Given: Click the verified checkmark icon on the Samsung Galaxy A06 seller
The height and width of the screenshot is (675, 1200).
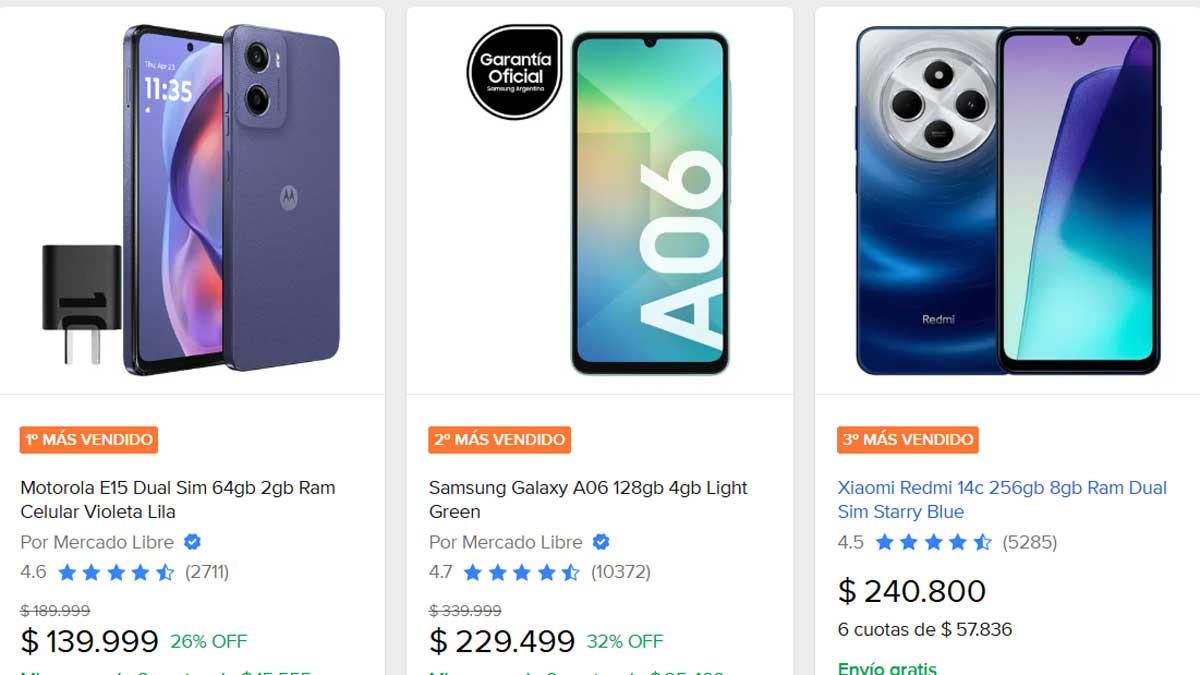Looking at the screenshot, I should (599, 540).
